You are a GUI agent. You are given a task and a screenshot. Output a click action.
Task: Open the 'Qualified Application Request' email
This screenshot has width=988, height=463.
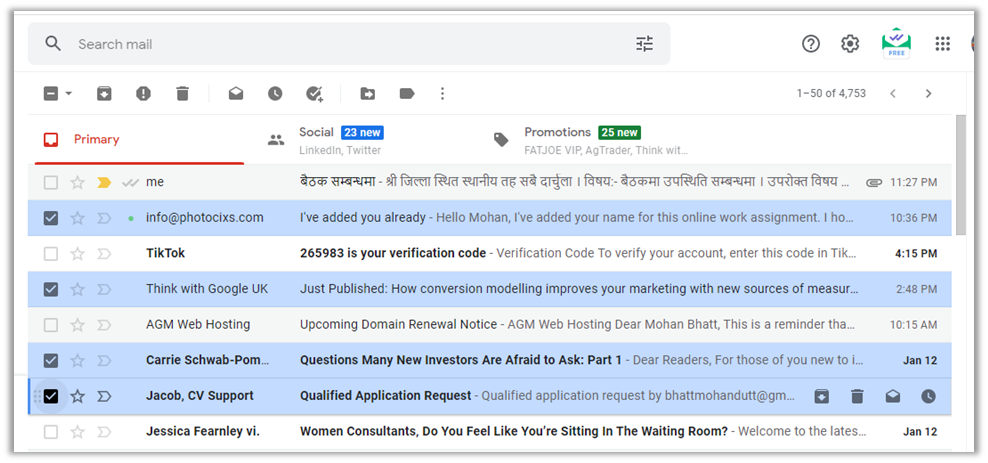click(x=490, y=396)
